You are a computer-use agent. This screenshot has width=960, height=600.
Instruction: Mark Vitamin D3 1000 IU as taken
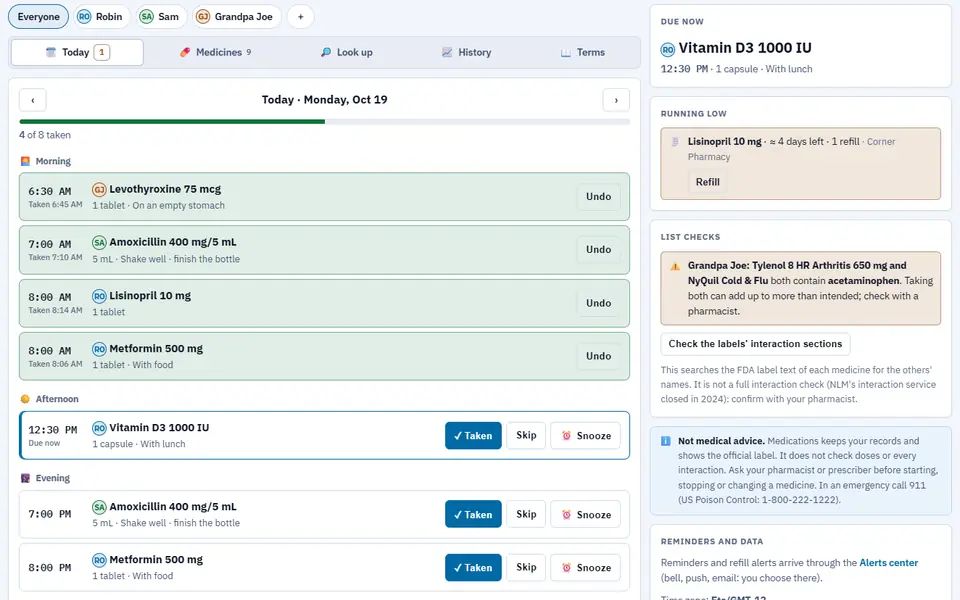(473, 435)
